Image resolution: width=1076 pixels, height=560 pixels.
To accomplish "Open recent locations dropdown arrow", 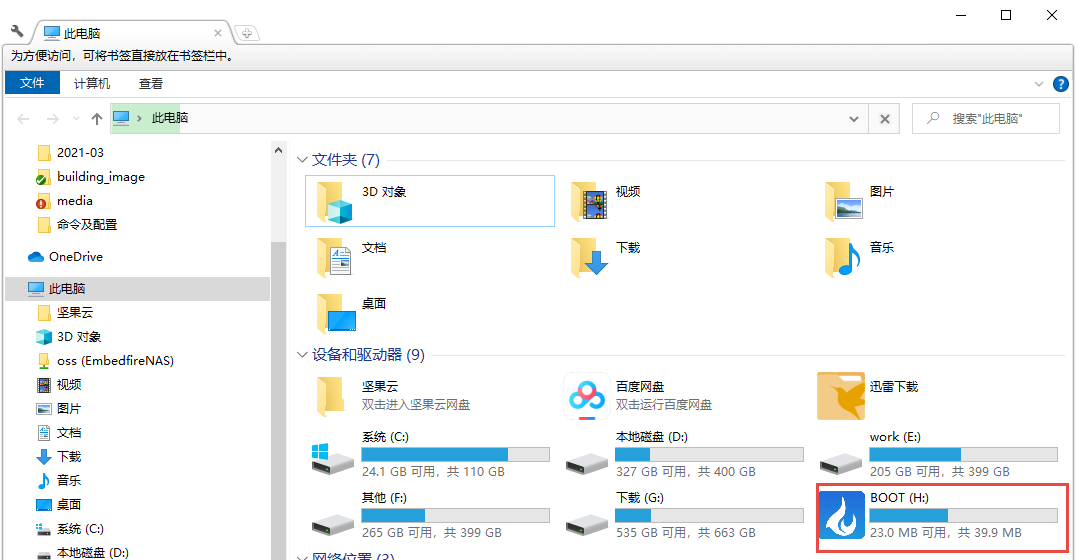I will [x=75, y=119].
